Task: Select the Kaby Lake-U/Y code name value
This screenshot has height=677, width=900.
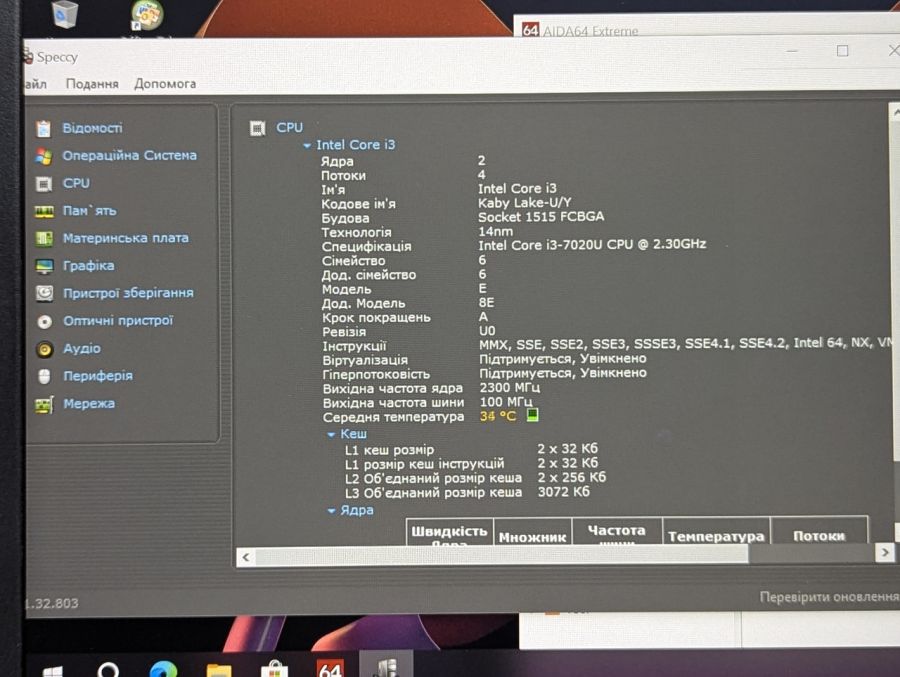Action: pos(525,203)
